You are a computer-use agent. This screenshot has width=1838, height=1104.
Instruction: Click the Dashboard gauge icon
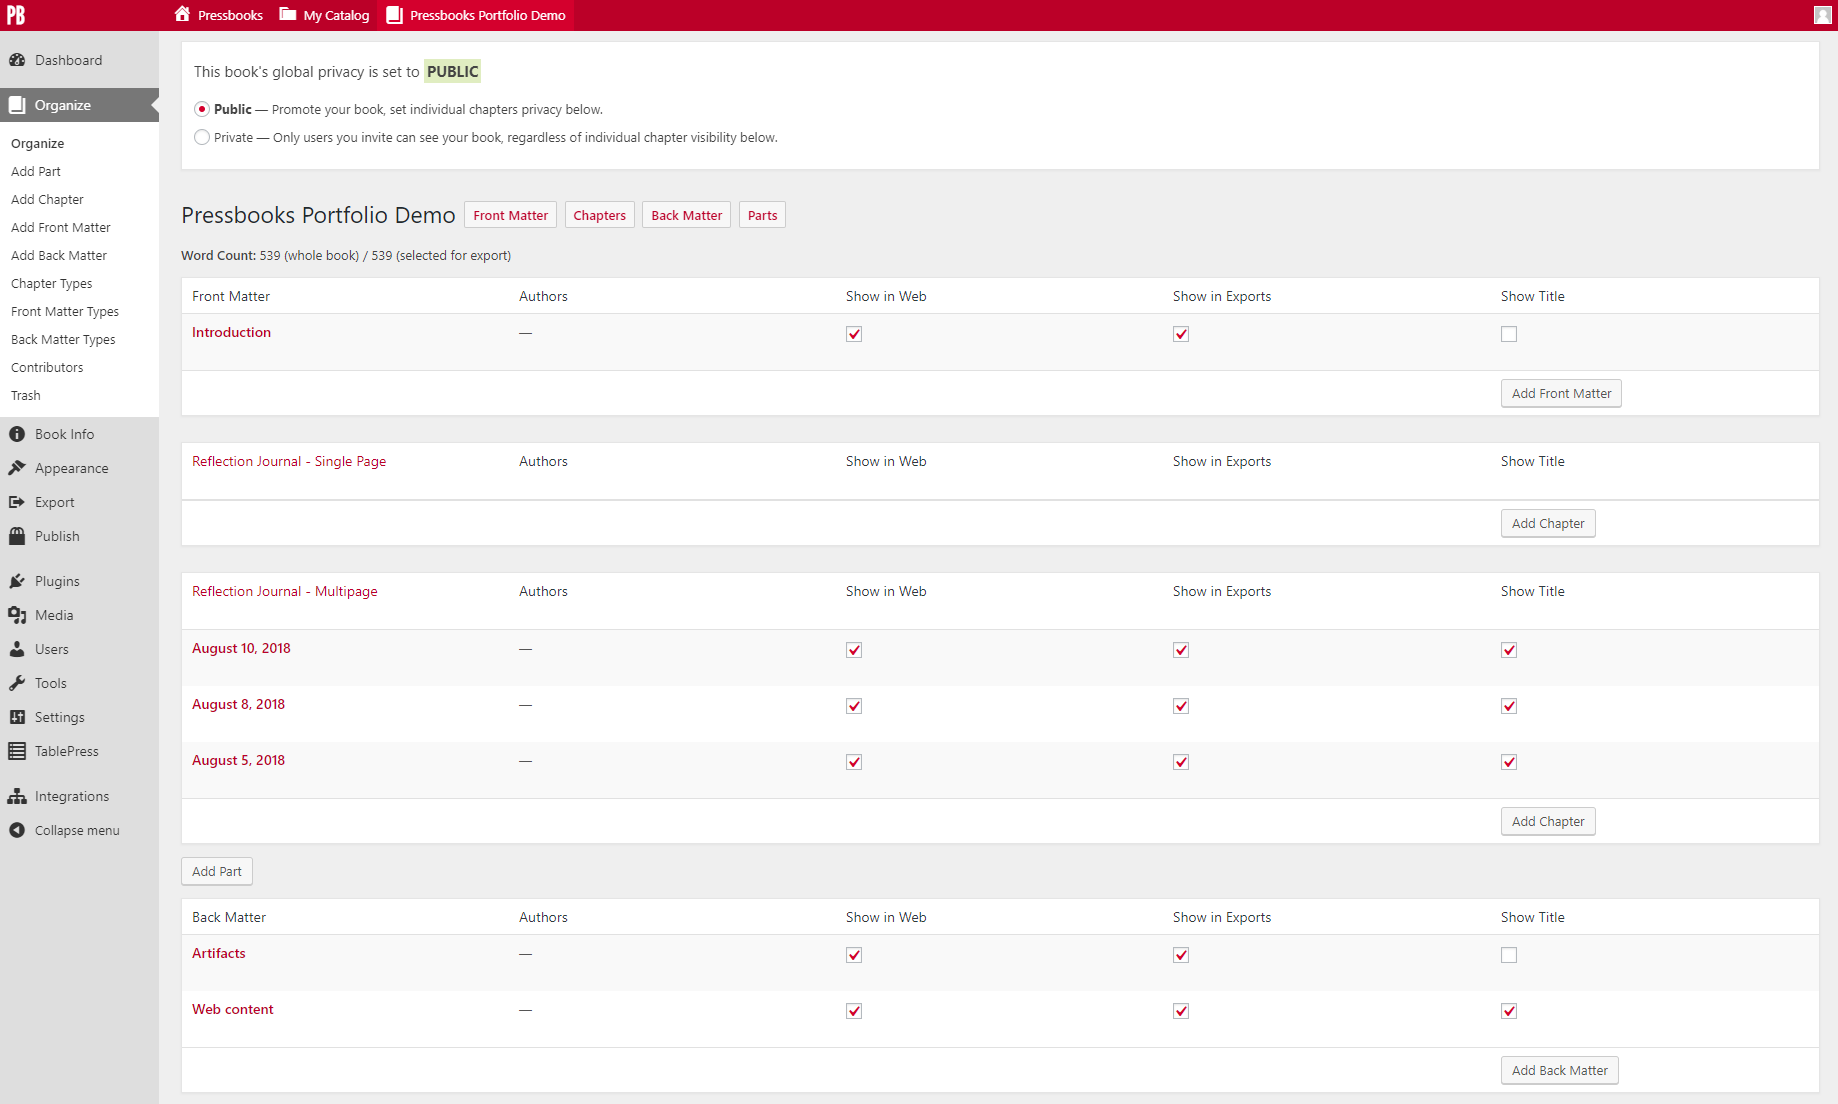(17, 60)
